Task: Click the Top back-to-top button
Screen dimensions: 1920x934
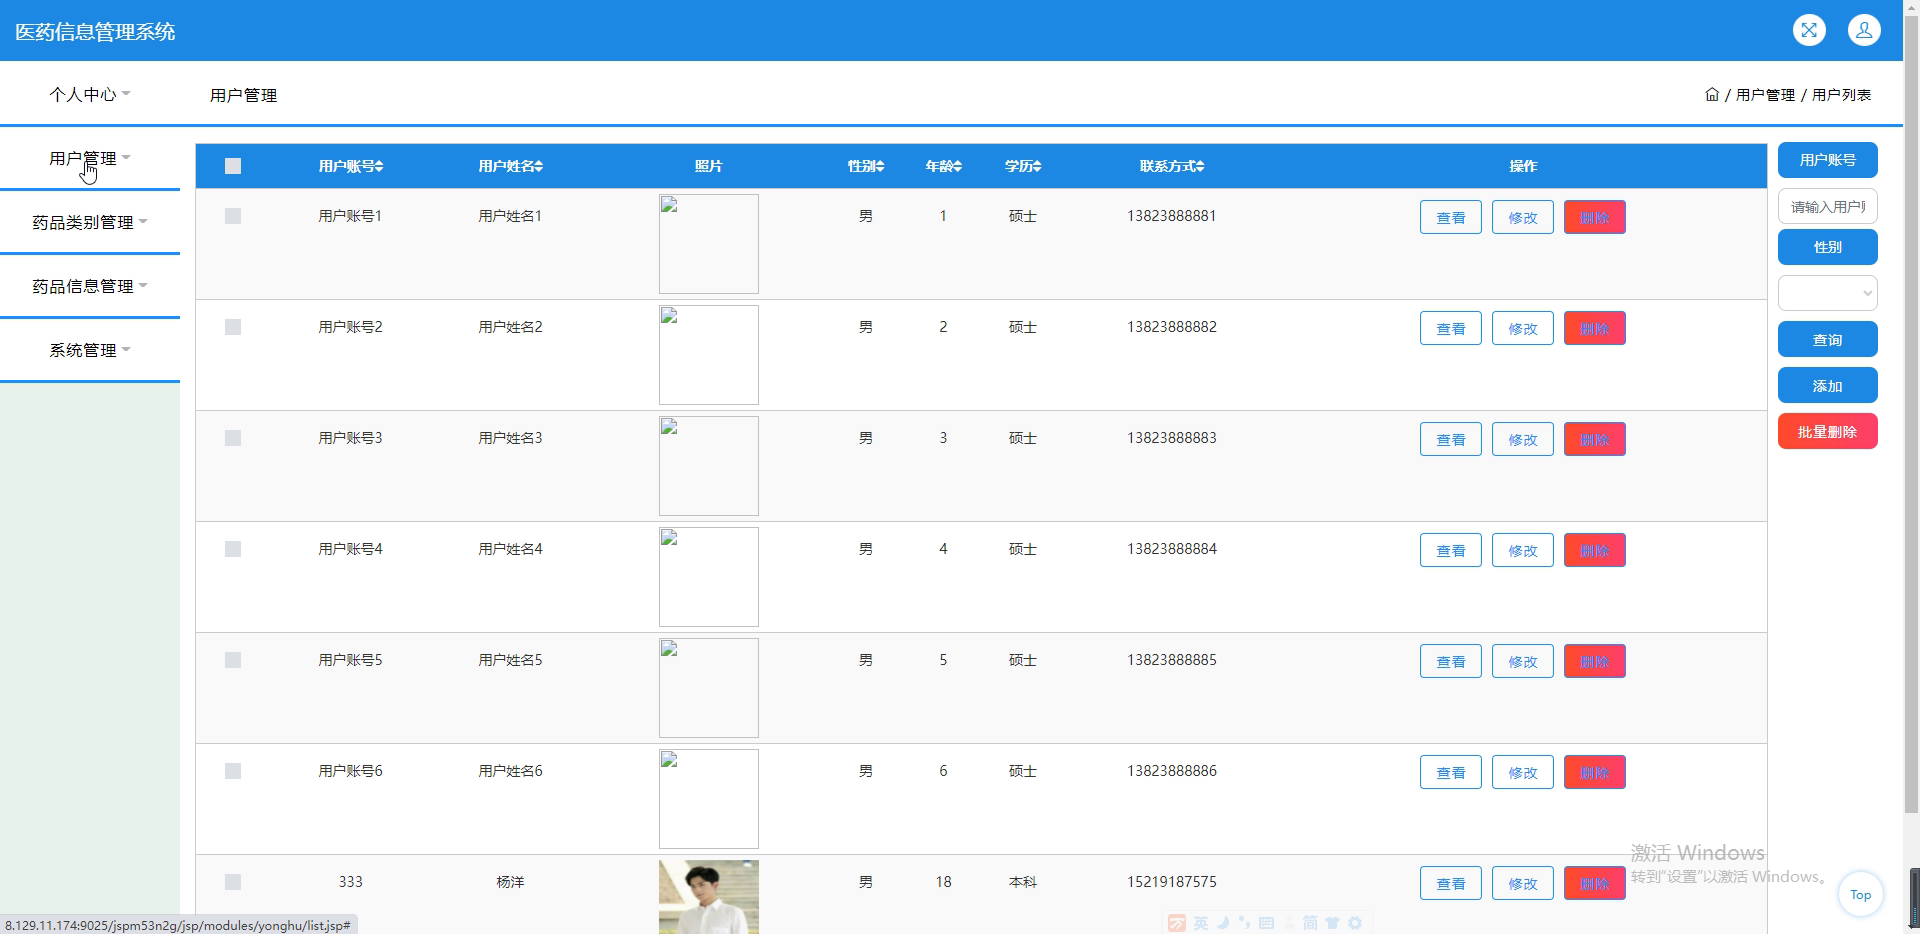Action: click(1860, 894)
